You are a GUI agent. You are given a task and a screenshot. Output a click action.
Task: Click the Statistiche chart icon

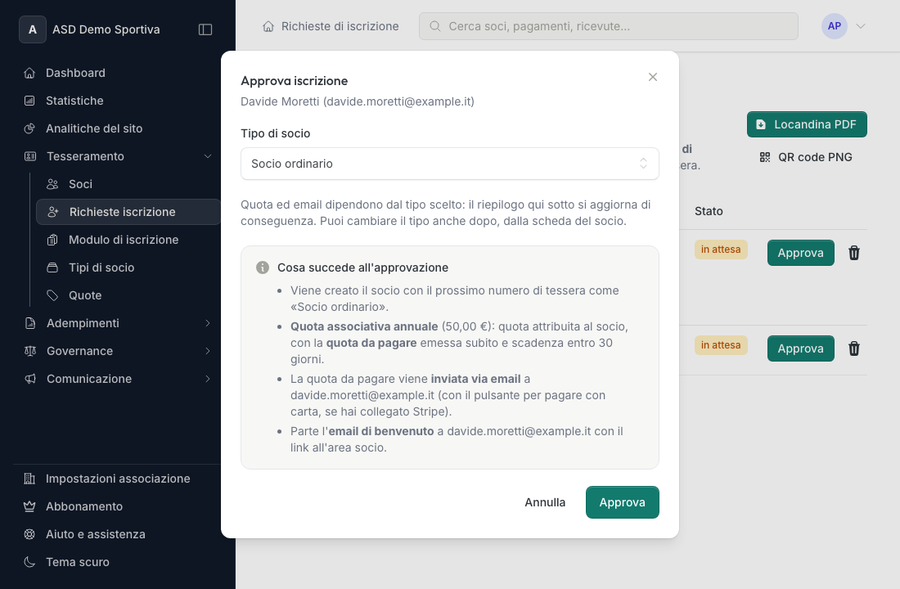[30, 100]
